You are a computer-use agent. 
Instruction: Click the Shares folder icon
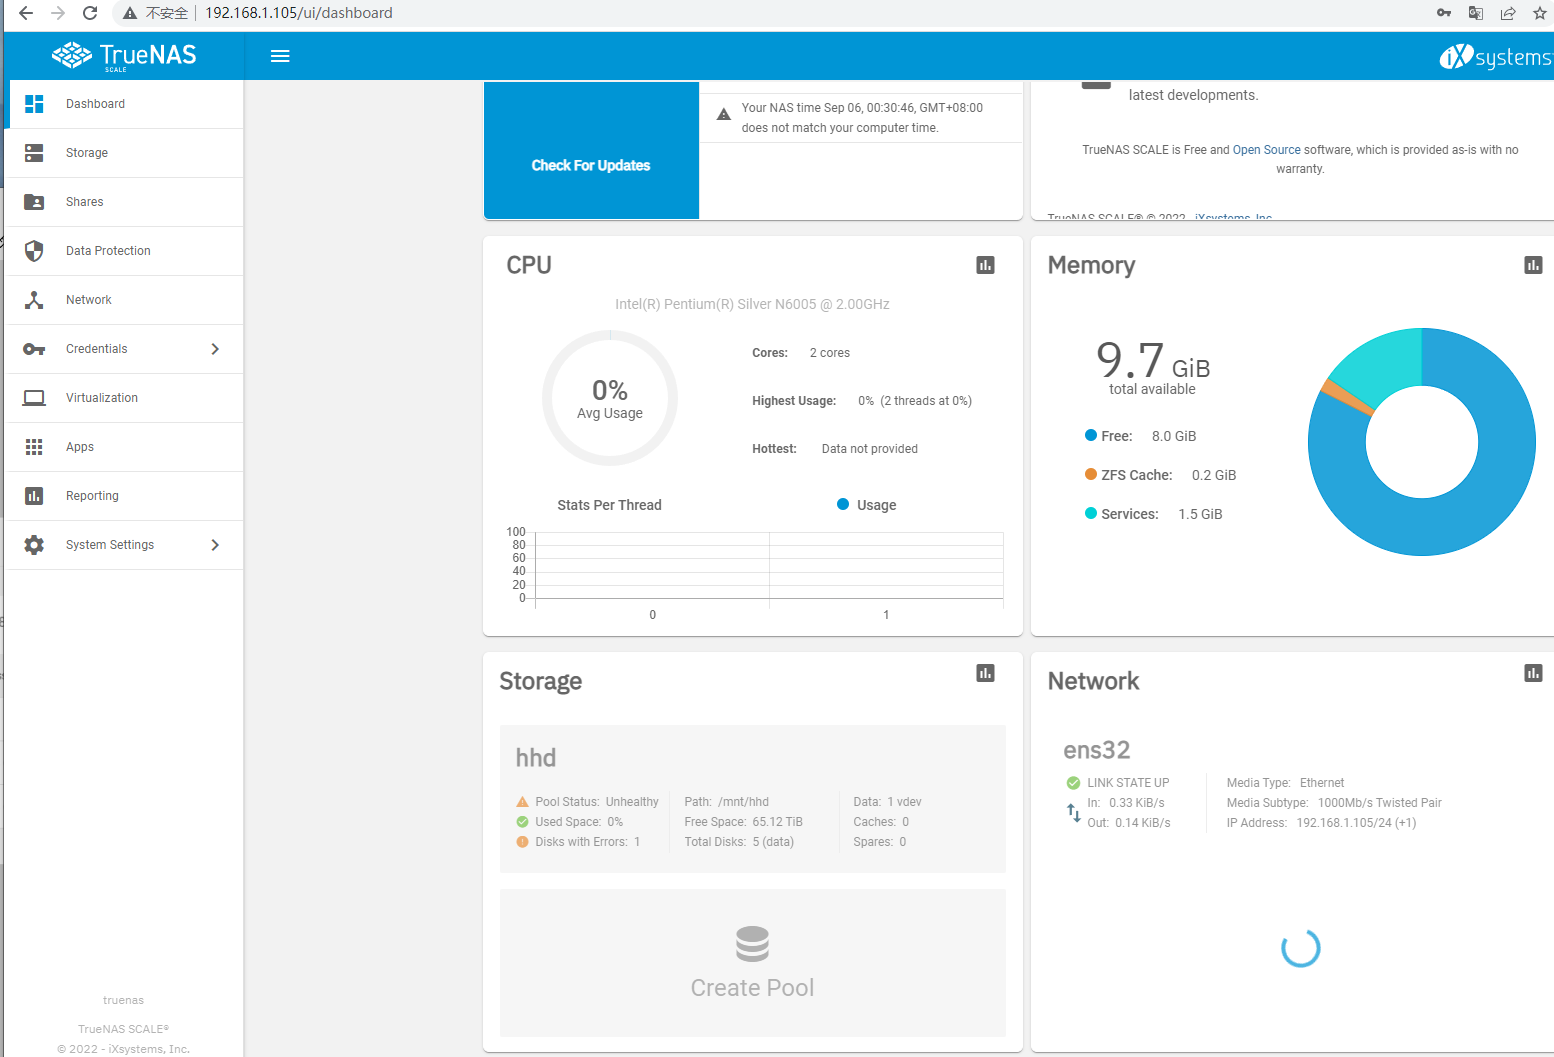[x=34, y=202]
